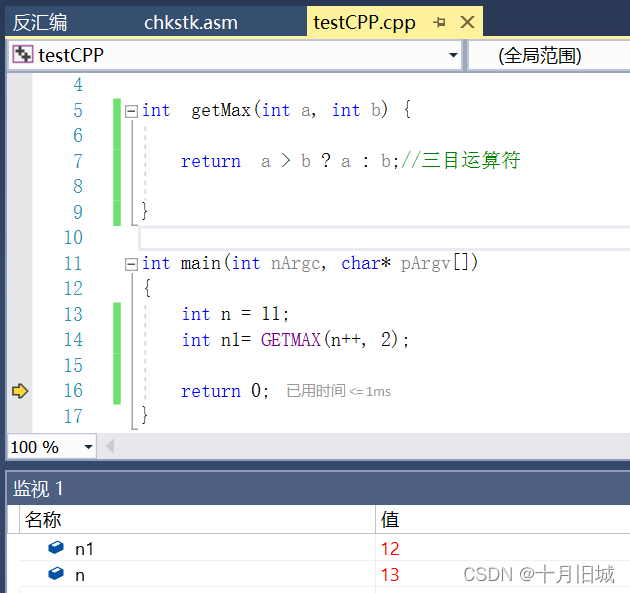Pin the testCPP.cpp tab
Image resolution: width=630 pixels, height=593 pixels.
[439, 22]
